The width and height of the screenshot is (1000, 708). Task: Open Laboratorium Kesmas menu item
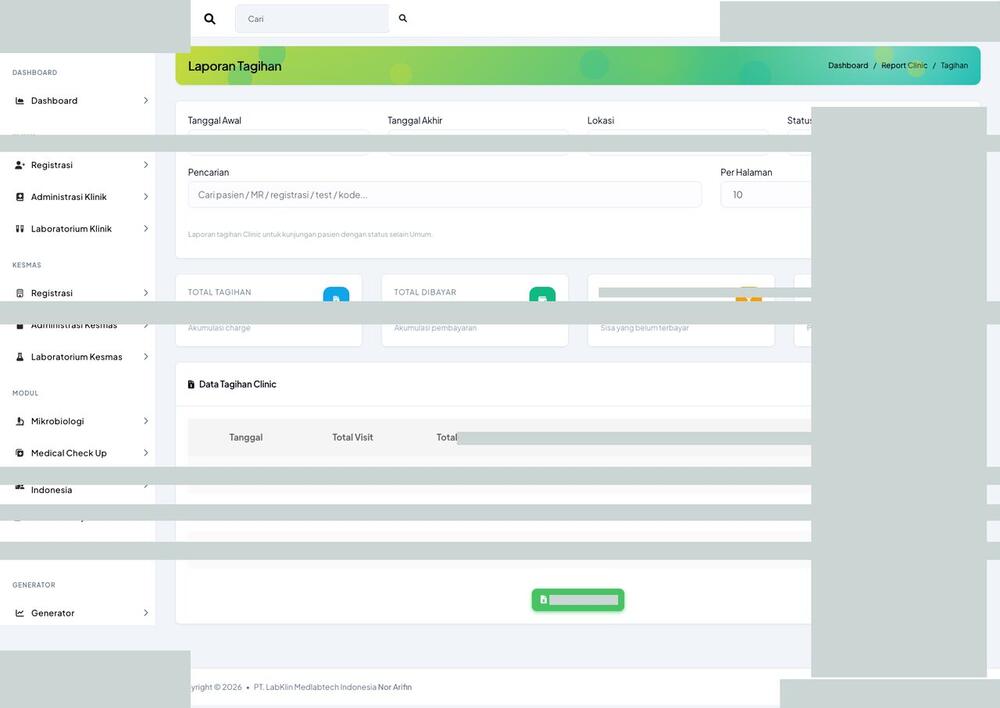pos(77,357)
